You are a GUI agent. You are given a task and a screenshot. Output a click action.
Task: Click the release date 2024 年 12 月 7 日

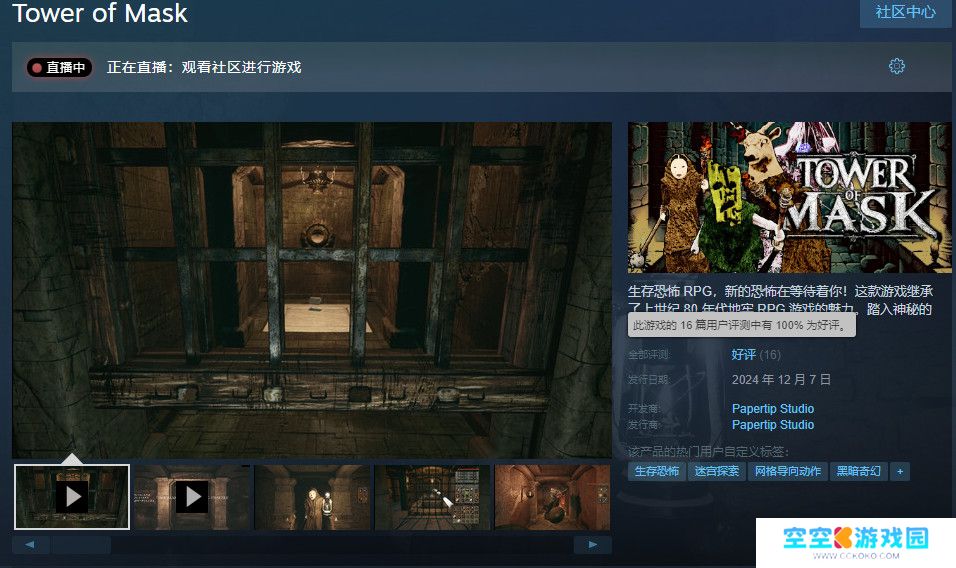(781, 380)
